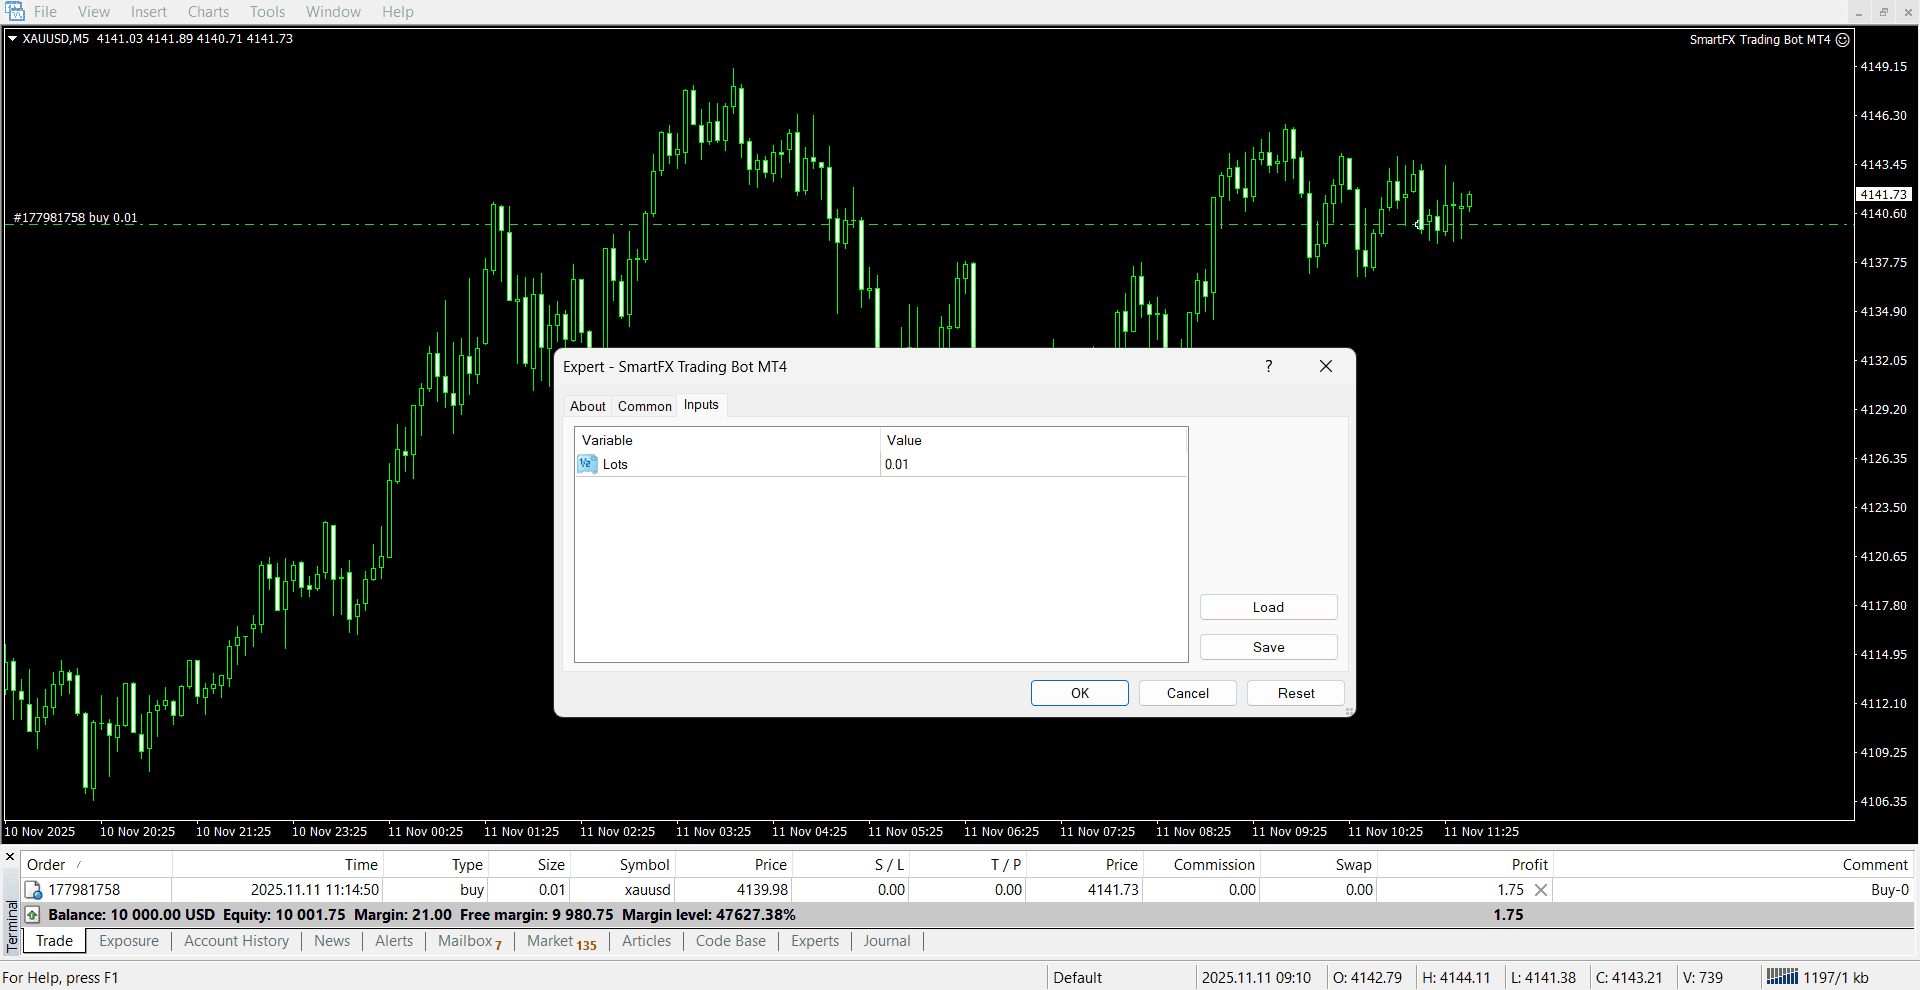This screenshot has width=1920, height=990.
Task: Click the SmartFX expert smiley face icon
Action: click(x=1842, y=40)
